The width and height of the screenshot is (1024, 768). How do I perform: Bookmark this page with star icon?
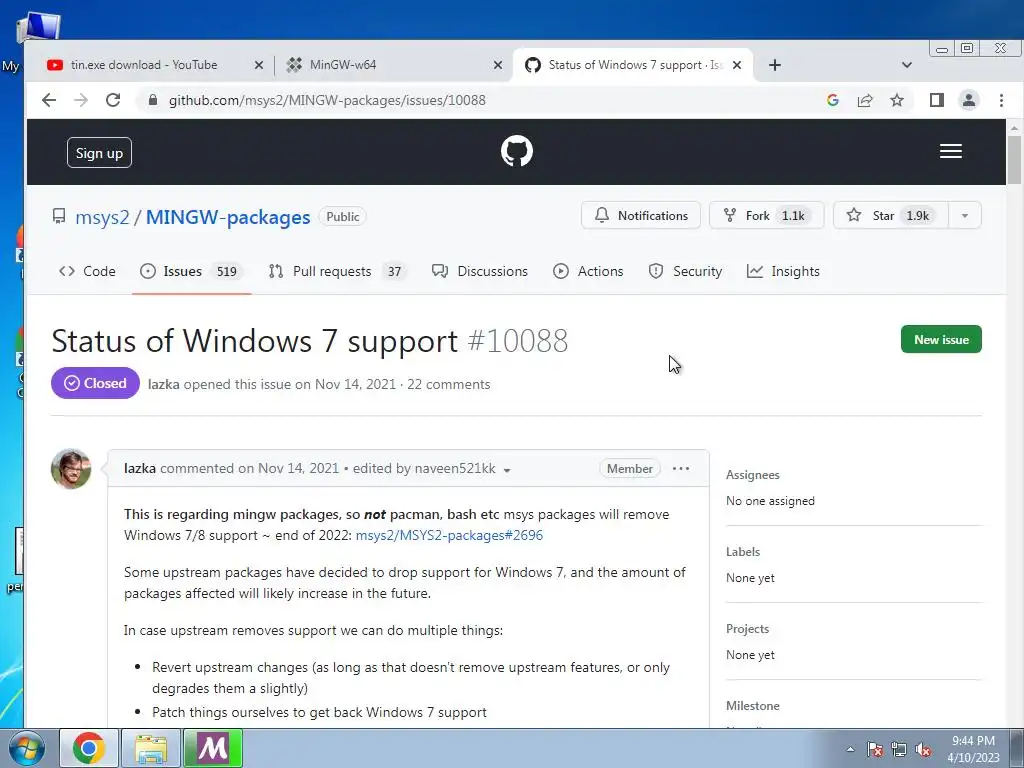tap(897, 100)
